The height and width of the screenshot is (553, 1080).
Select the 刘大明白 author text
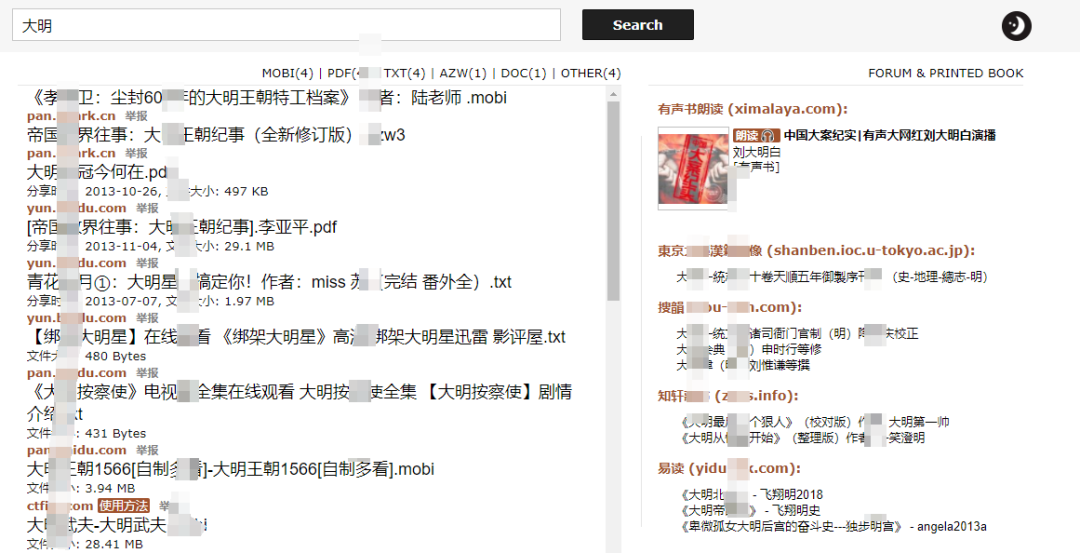coord(757,152)
